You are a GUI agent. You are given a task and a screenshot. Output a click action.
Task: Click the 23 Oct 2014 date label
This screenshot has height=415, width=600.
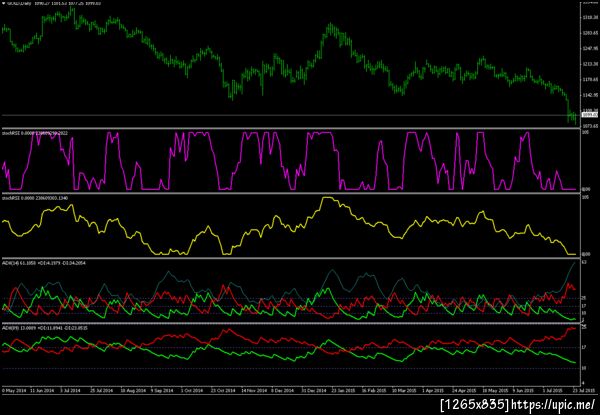coord(223,391)
